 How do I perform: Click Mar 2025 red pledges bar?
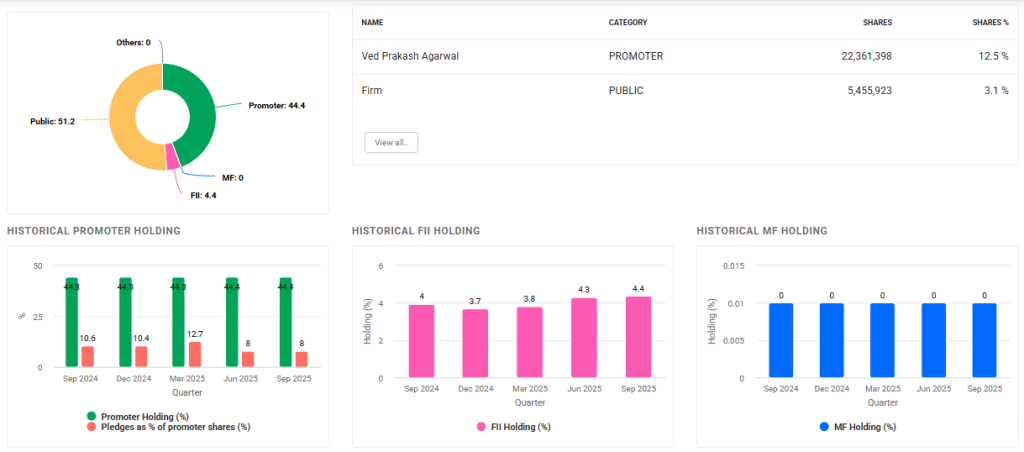tap(195, 355)
